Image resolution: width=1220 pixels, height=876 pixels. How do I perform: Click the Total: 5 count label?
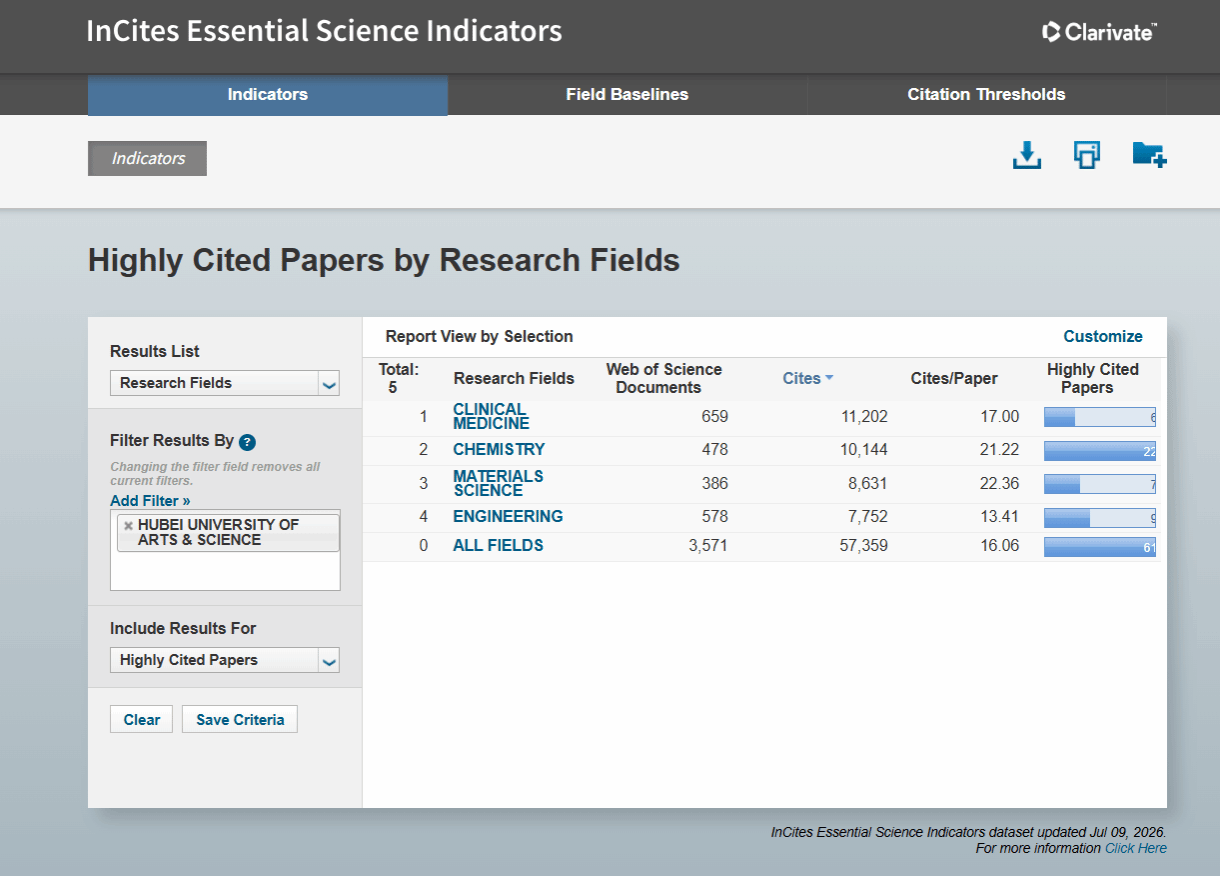(x=399, y=378)
